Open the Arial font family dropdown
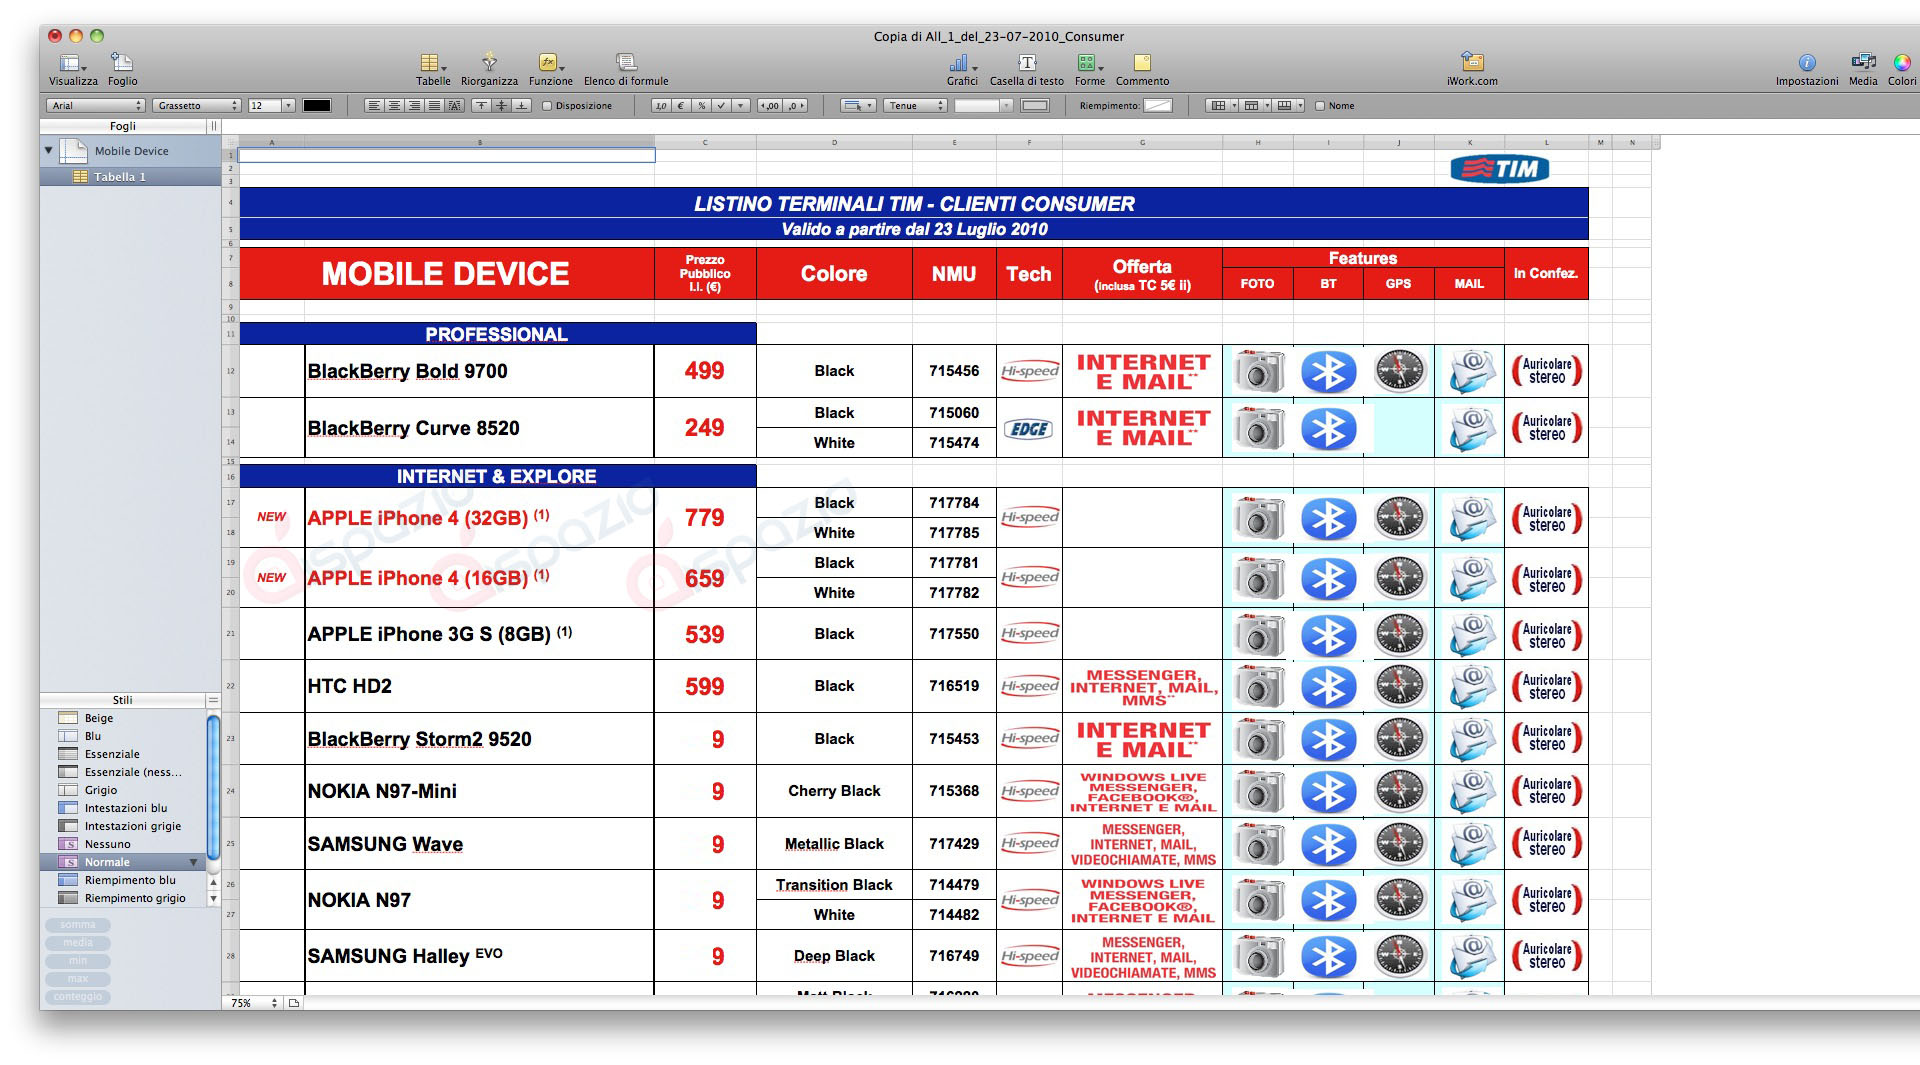 pos(96,105)
